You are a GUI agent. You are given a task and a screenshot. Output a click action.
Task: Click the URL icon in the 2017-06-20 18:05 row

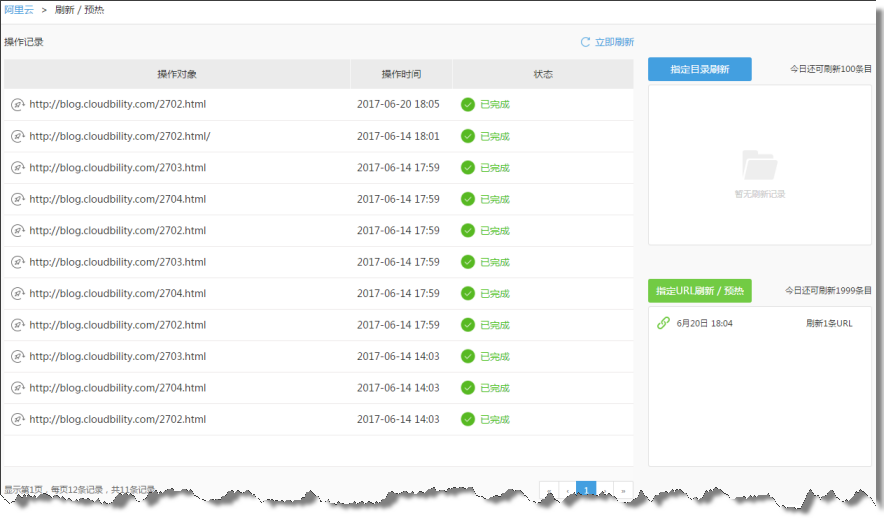(x=17, y=104)
